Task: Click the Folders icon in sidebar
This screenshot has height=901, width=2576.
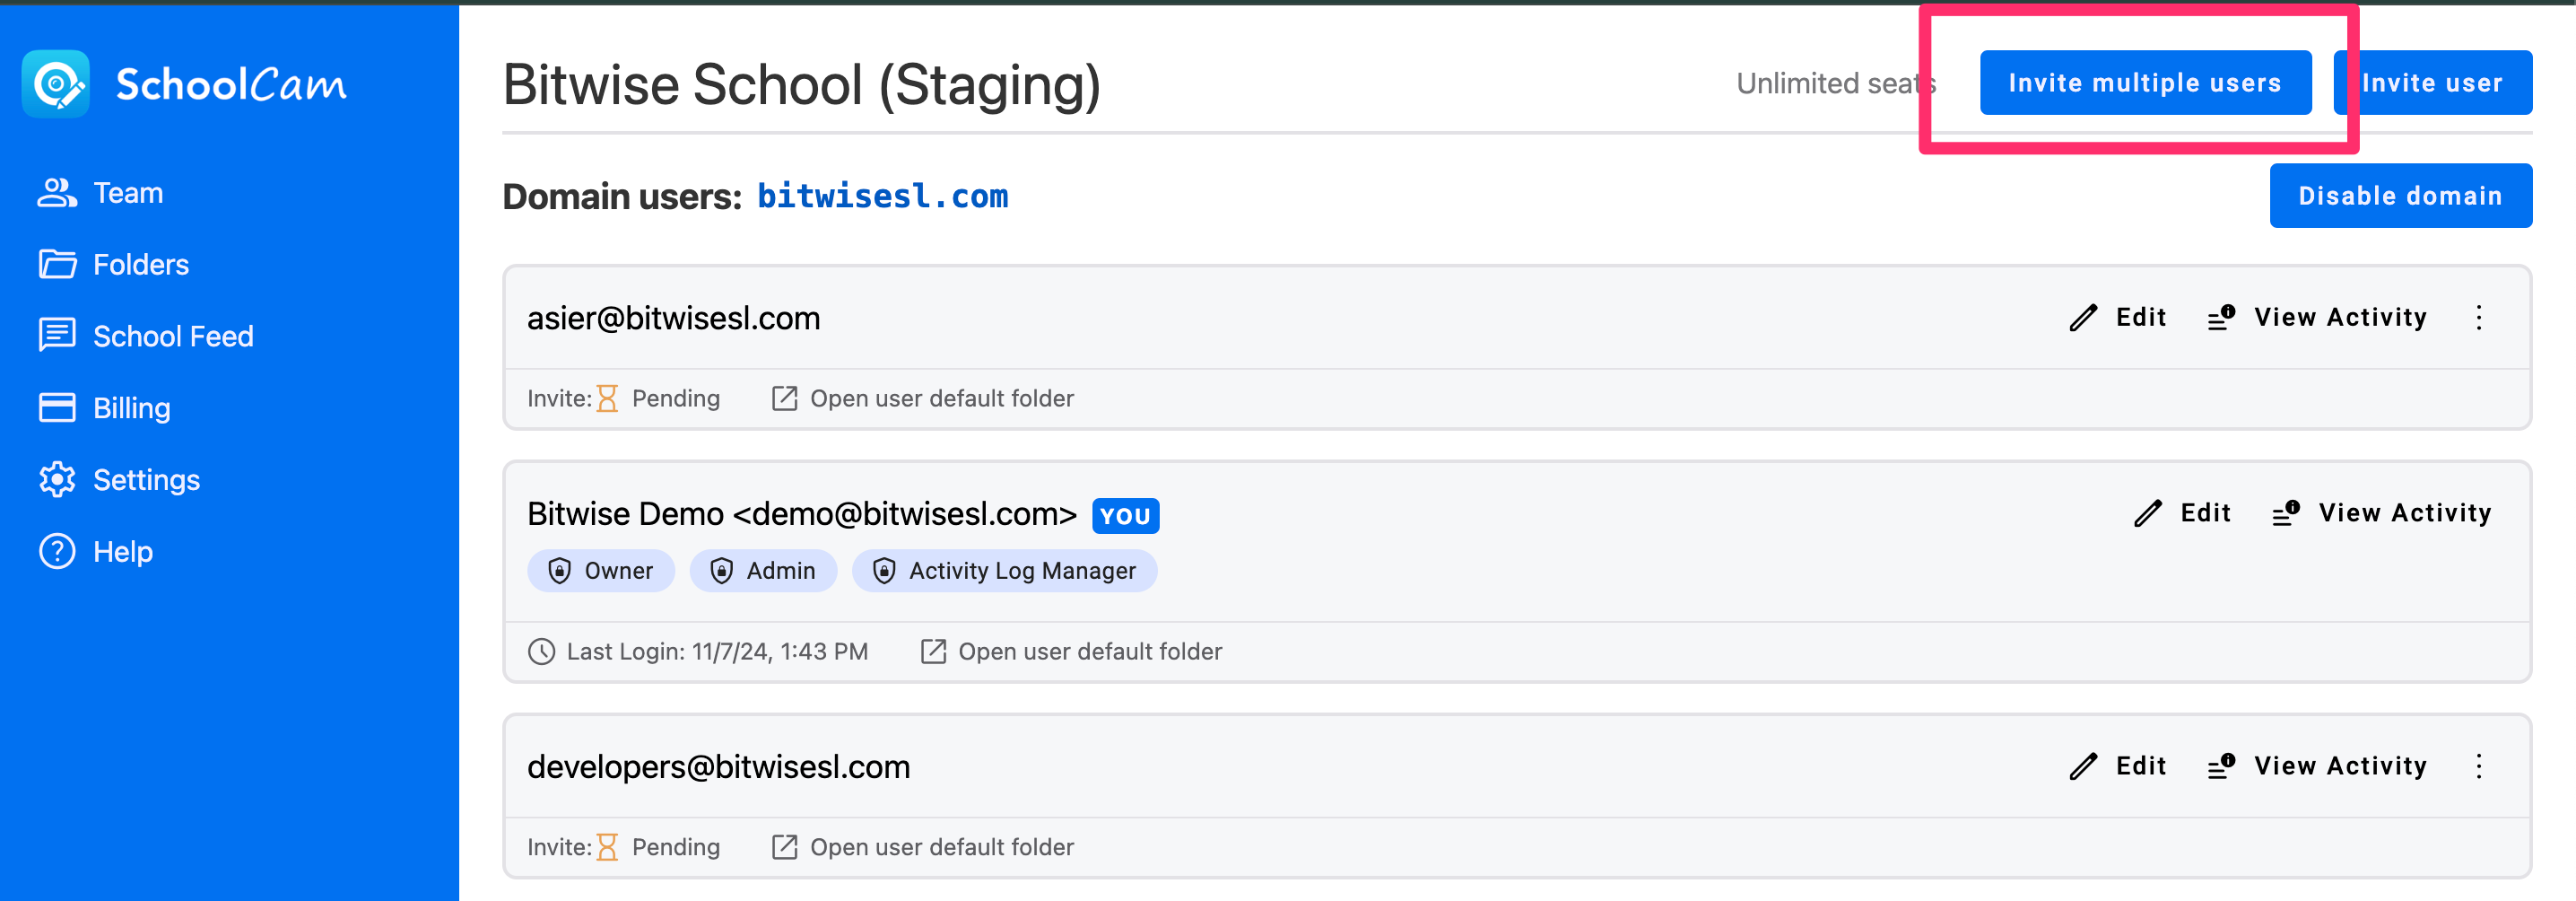Action: [57, 265]
